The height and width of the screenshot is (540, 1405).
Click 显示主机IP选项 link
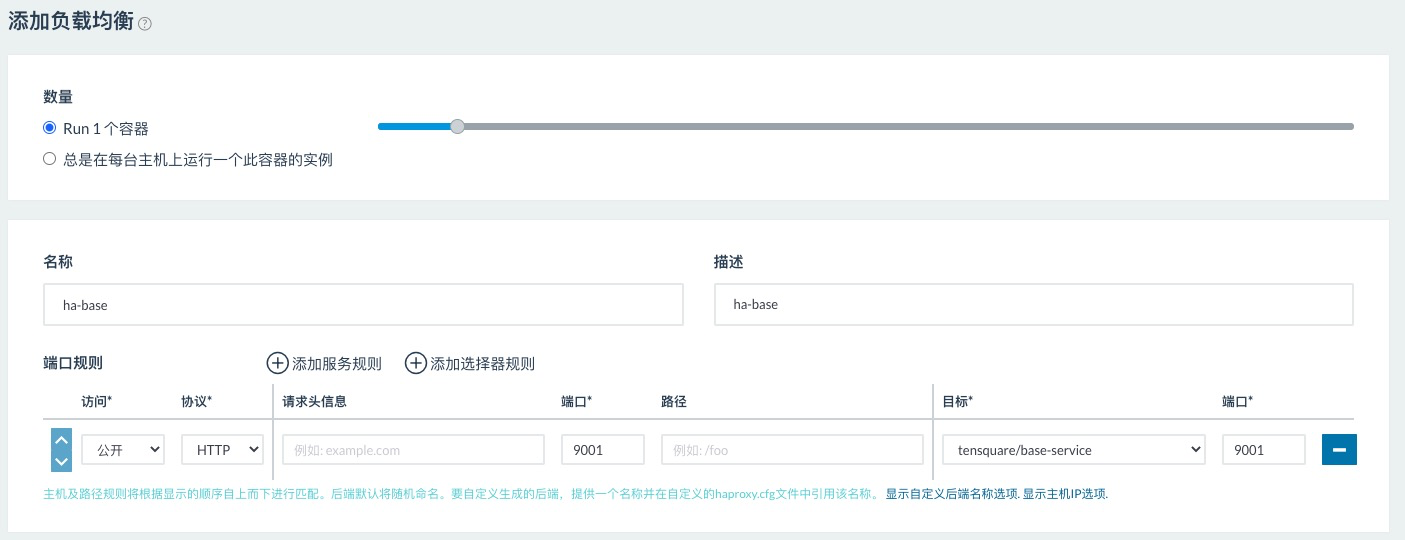pos(1065,494)
